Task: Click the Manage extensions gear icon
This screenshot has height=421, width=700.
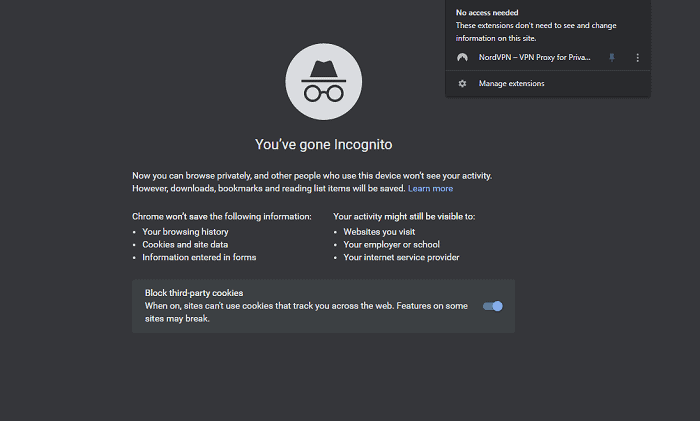Action: [x=462, y=84]
